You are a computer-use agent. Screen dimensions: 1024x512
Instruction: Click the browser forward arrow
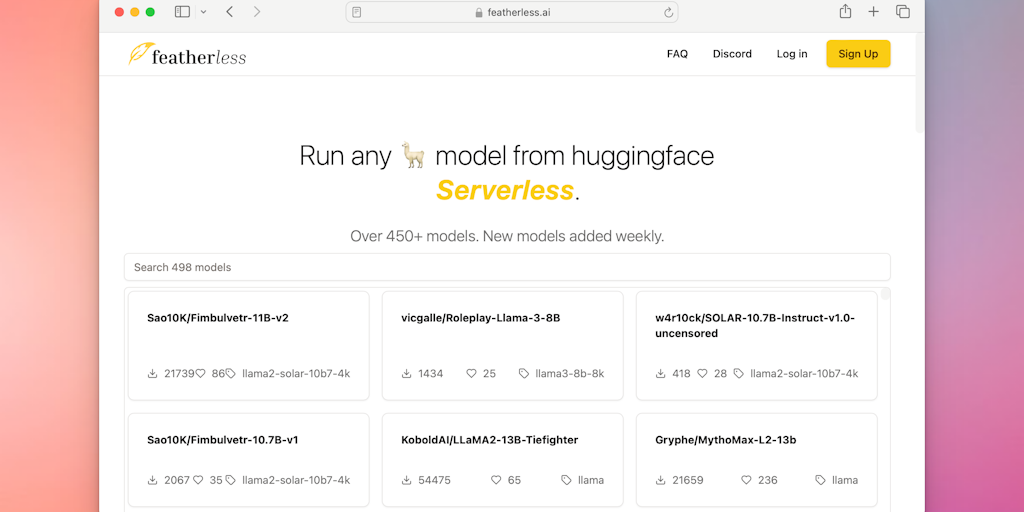coord(257,12)
